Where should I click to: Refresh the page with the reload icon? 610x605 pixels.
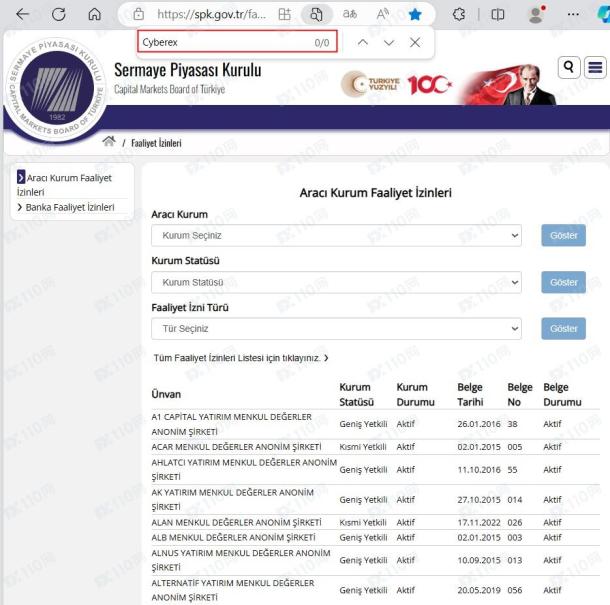58,15
